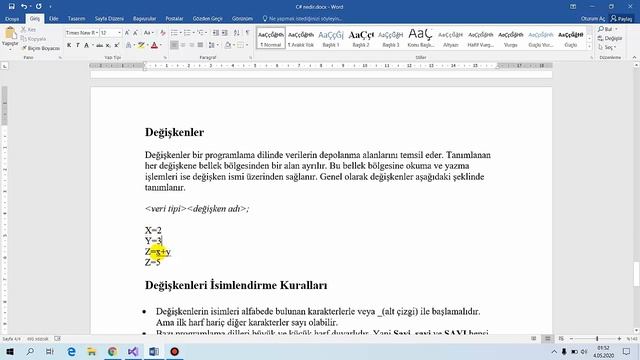Switch to the Sayfa Düzeni tab
The height and width of the screenshot is (360, 640).
coord(109,19)
